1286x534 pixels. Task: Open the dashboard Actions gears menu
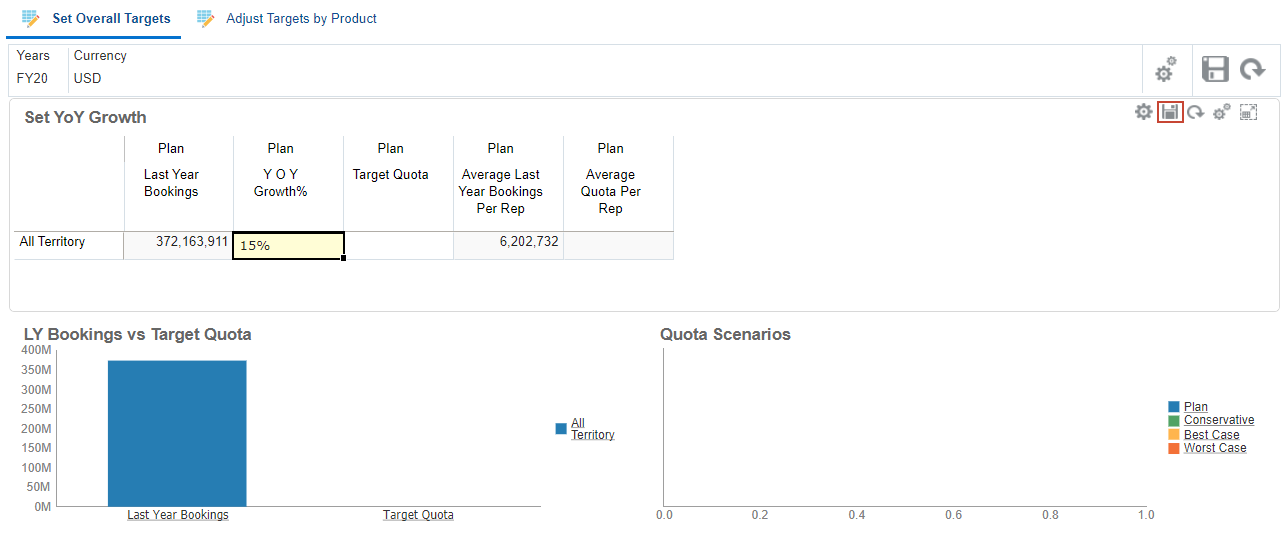[x=1165, y=70]
